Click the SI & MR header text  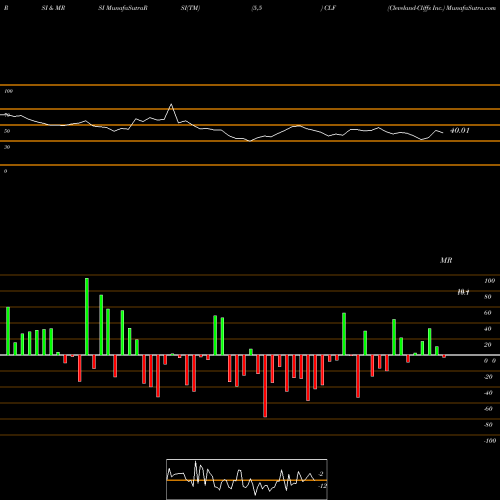click(53, 8)
